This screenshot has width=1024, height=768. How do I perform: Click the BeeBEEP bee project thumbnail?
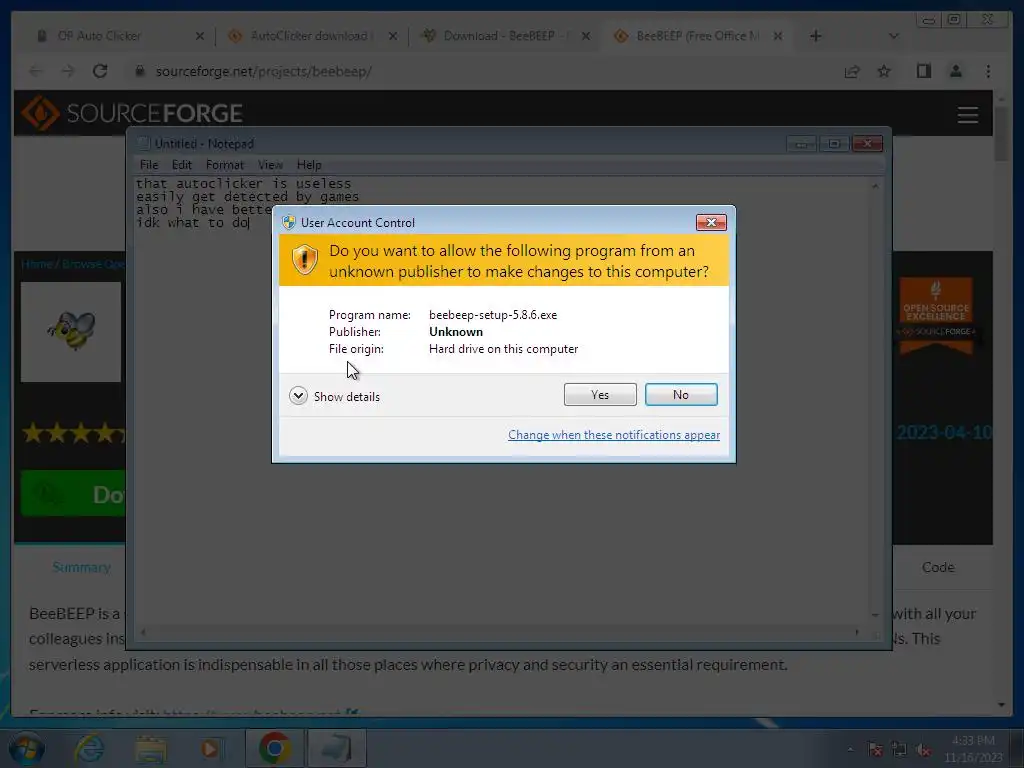click(x=71, y=332)
